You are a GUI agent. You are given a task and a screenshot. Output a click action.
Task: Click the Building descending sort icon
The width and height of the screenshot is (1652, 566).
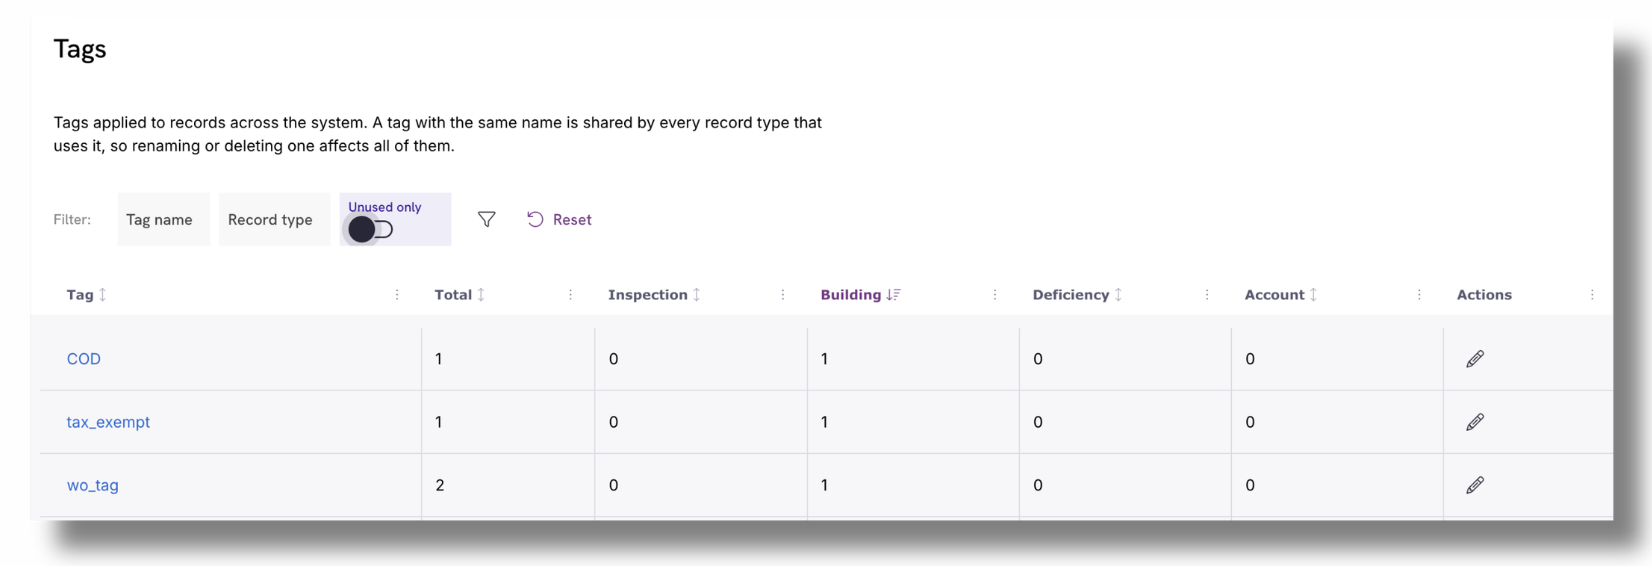click(893, 295)
